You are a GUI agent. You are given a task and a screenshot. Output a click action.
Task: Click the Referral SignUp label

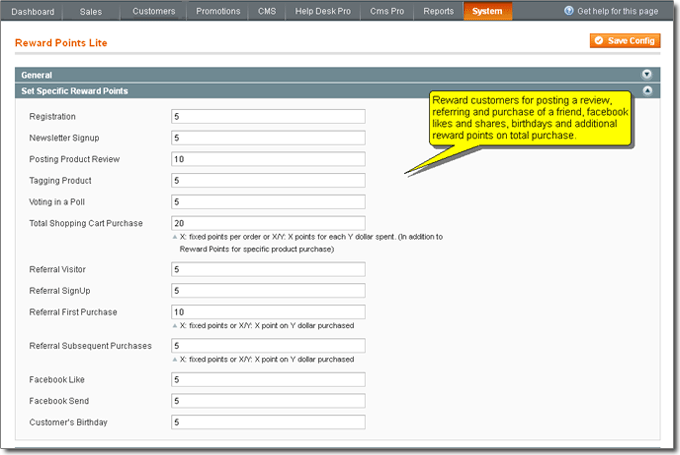tap(60, 291)
